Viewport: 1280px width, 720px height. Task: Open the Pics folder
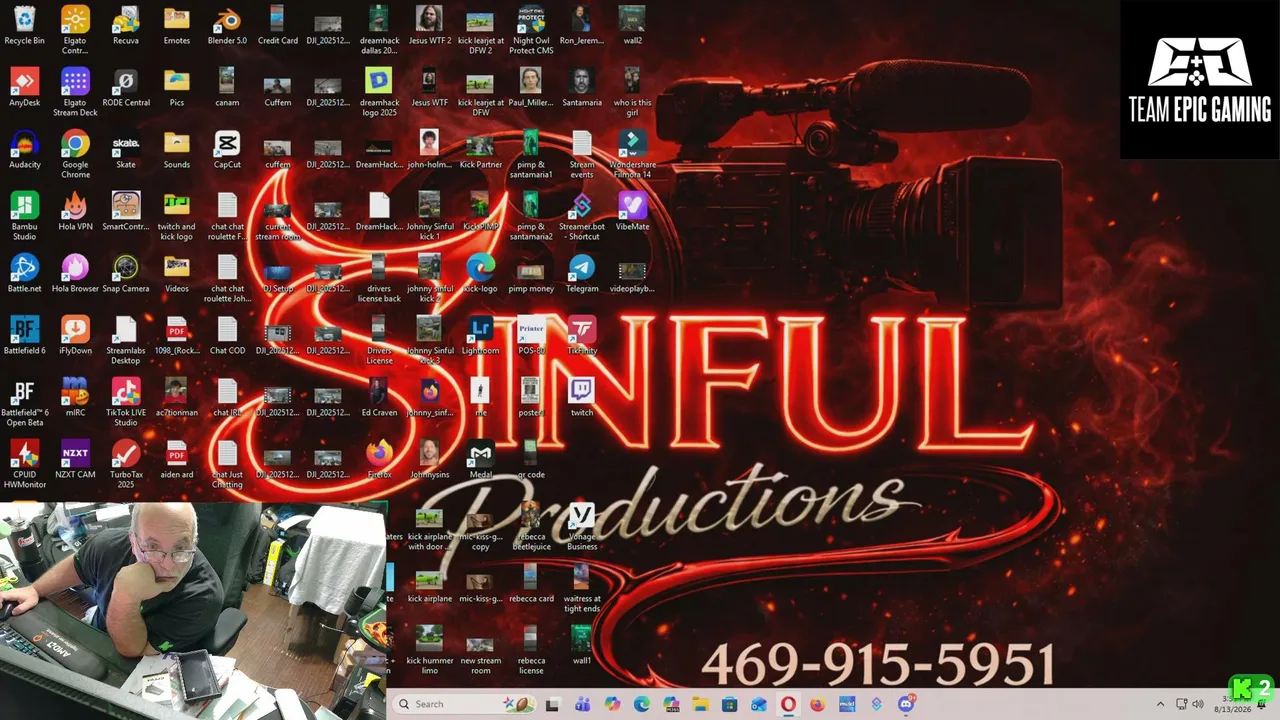click(177, 88)
